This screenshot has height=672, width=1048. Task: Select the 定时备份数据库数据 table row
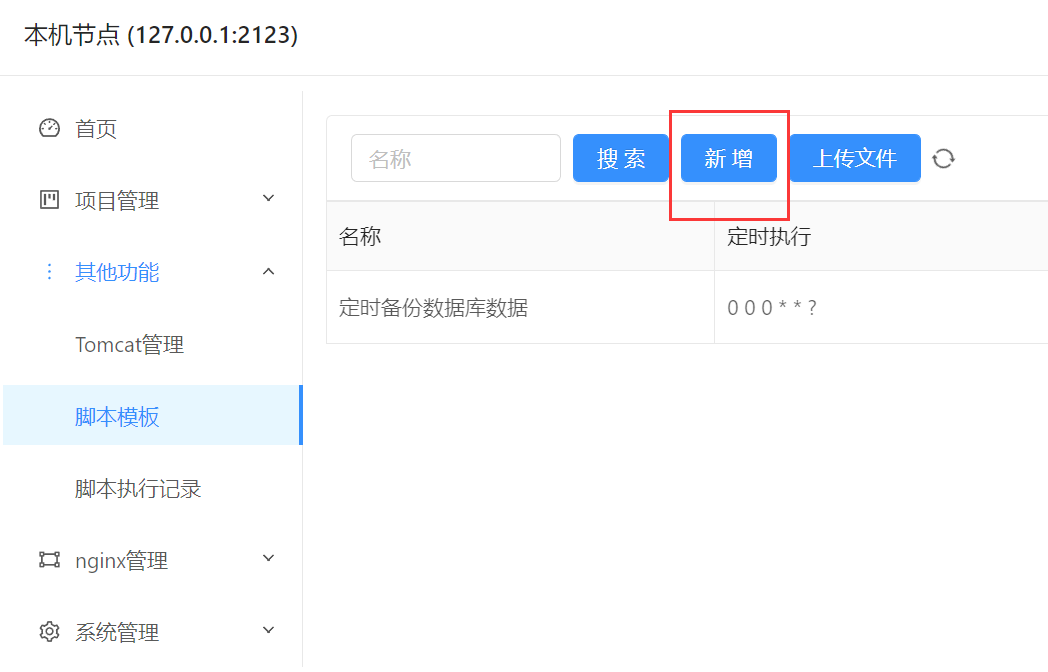[433, 308]
